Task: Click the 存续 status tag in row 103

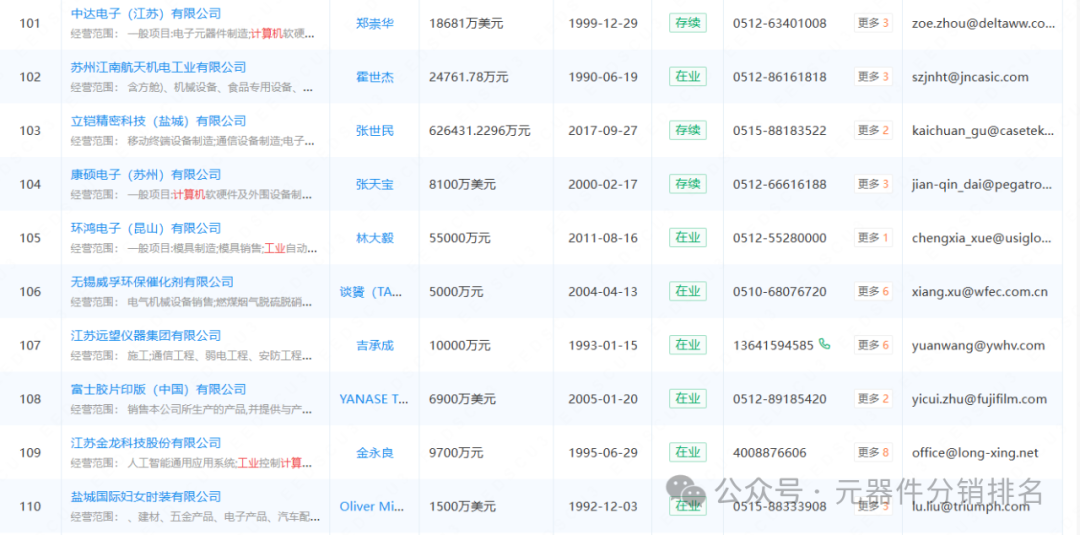Action: coord(687,130)
